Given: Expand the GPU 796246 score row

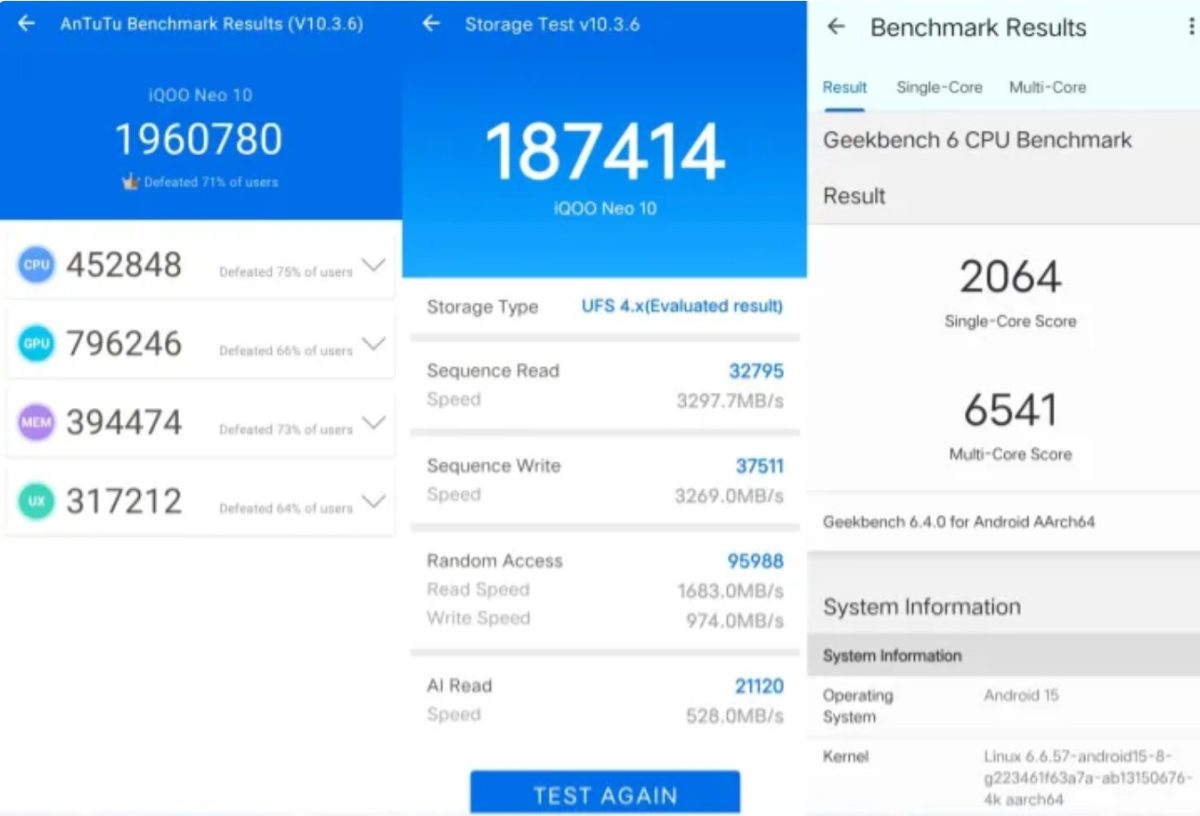Looking at the screenshot, I should pos(373,345).
